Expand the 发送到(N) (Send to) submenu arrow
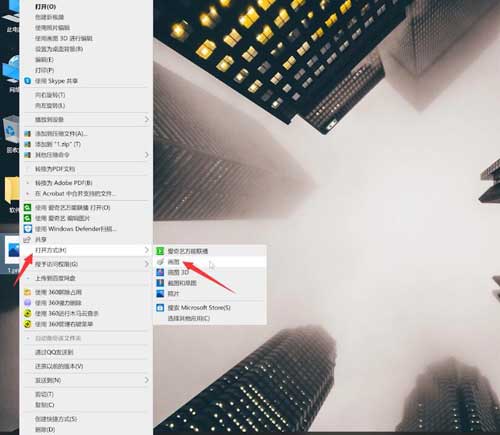This screenshot has width=500, height=435. (147, 380)
